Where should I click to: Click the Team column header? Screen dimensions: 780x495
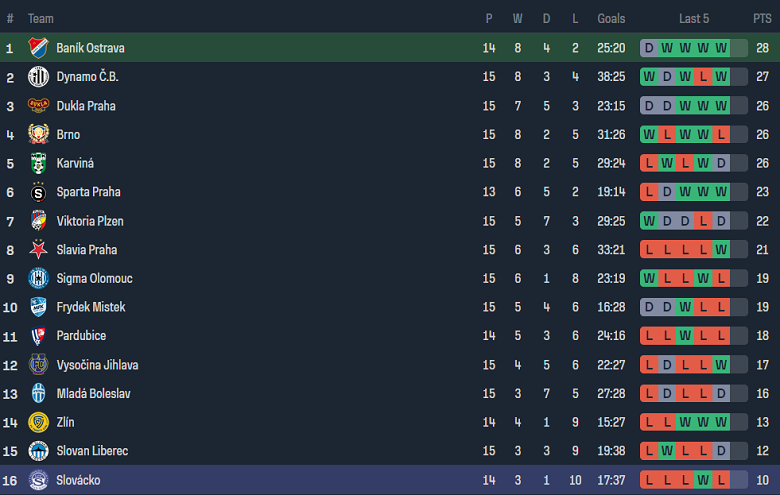(41, 19)
